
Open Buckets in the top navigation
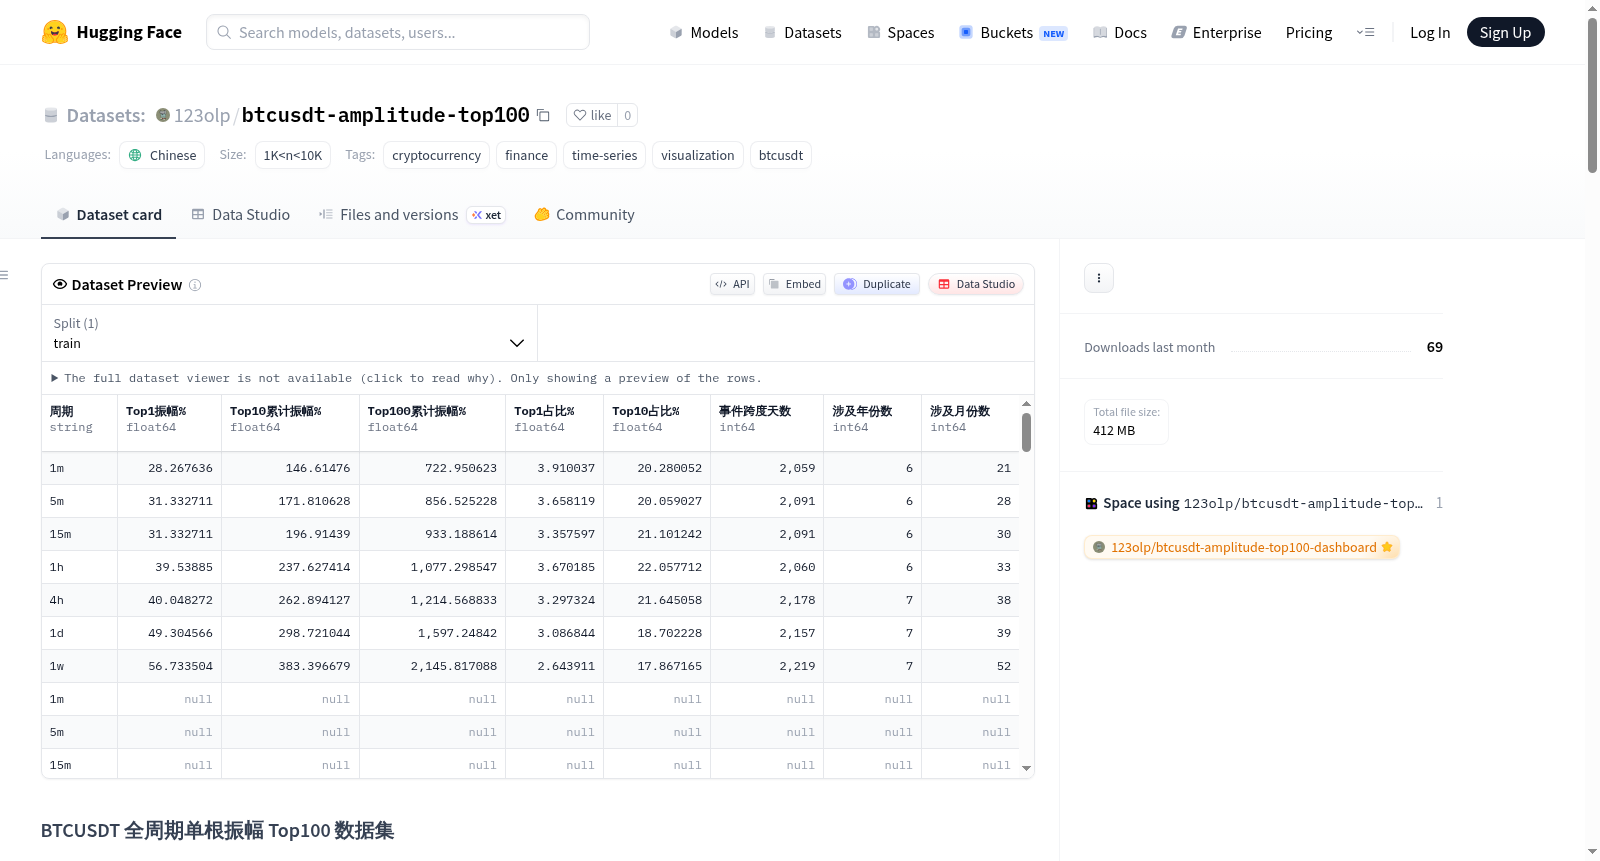pos(1013,32)
